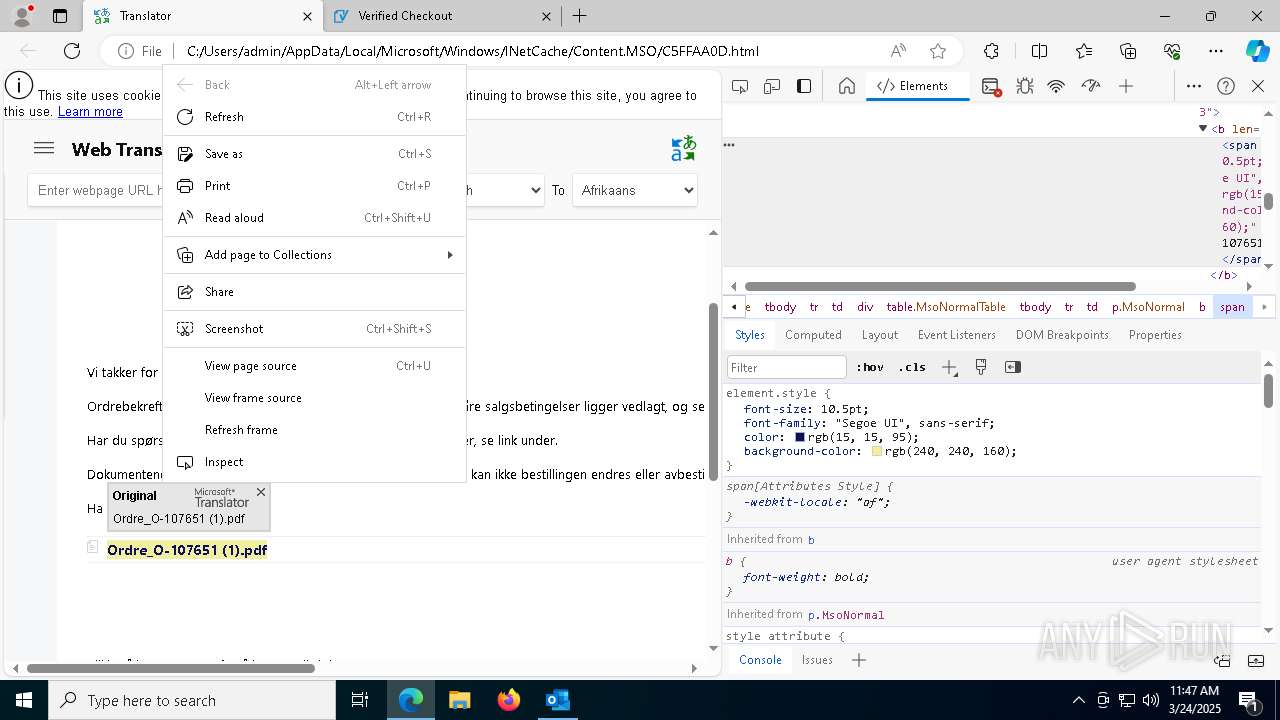Open Firefox from the taskbar

[x=509, y=700]
